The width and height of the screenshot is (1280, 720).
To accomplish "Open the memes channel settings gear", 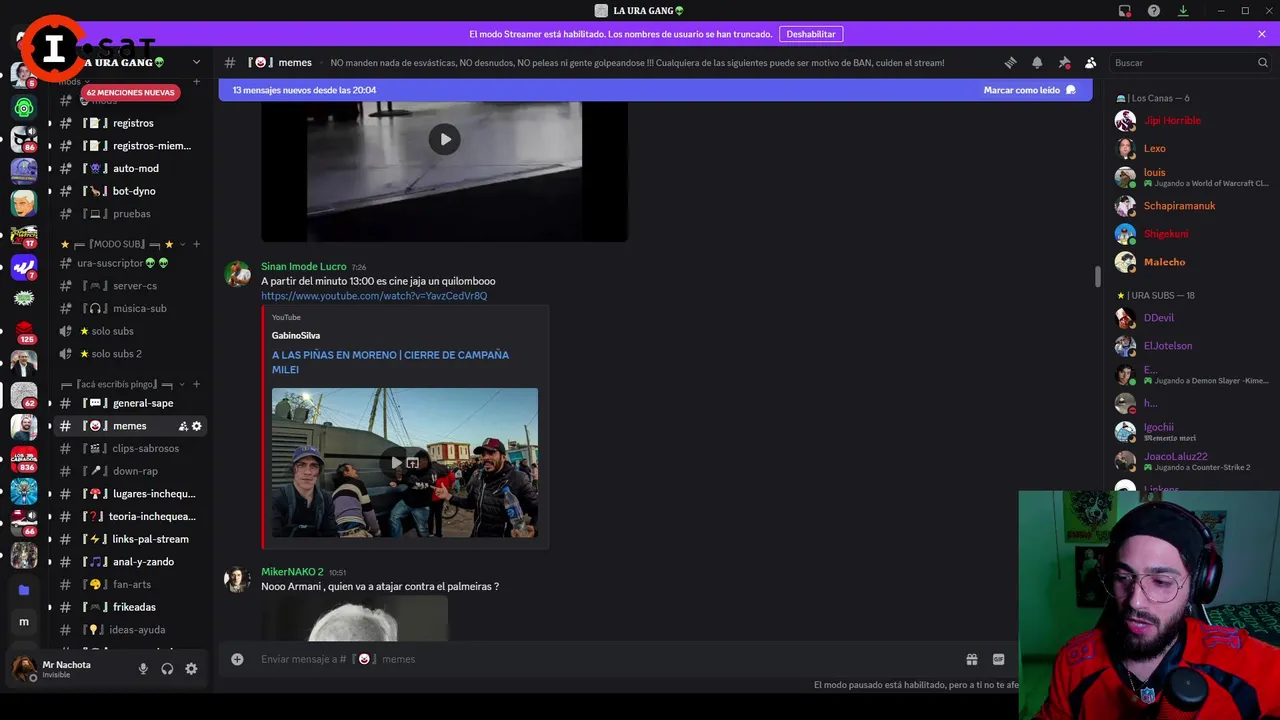I will 197,426.
